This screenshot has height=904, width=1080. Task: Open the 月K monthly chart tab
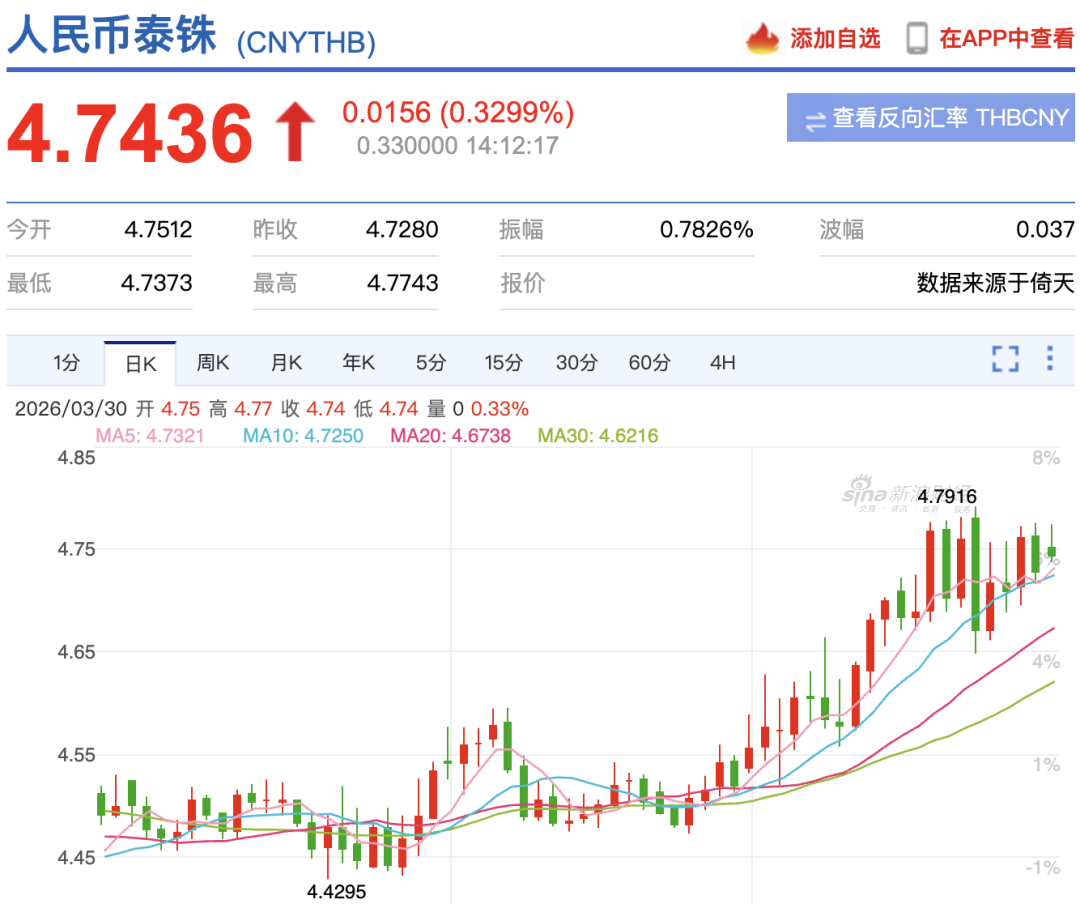point(286,363)
